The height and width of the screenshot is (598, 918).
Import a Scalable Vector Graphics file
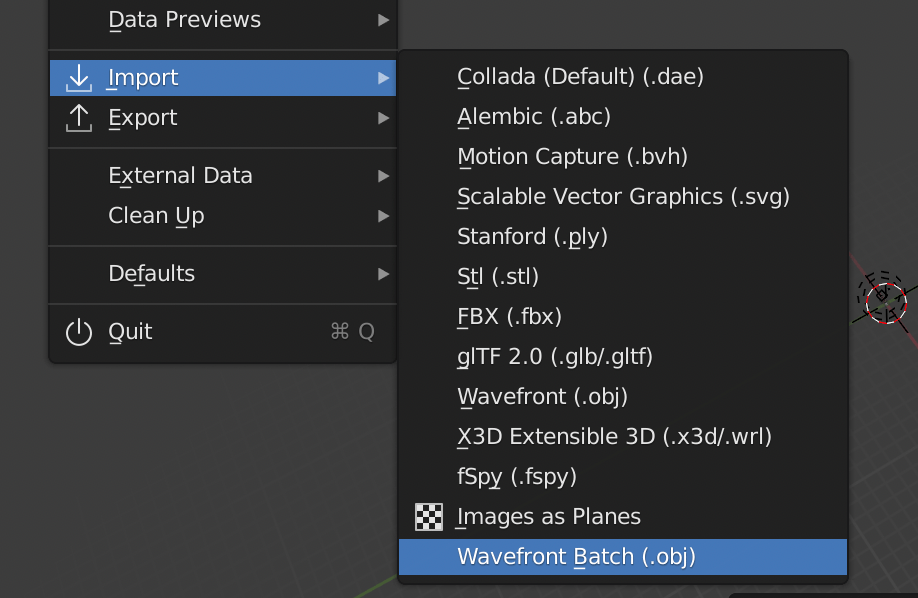click(622, 196)
